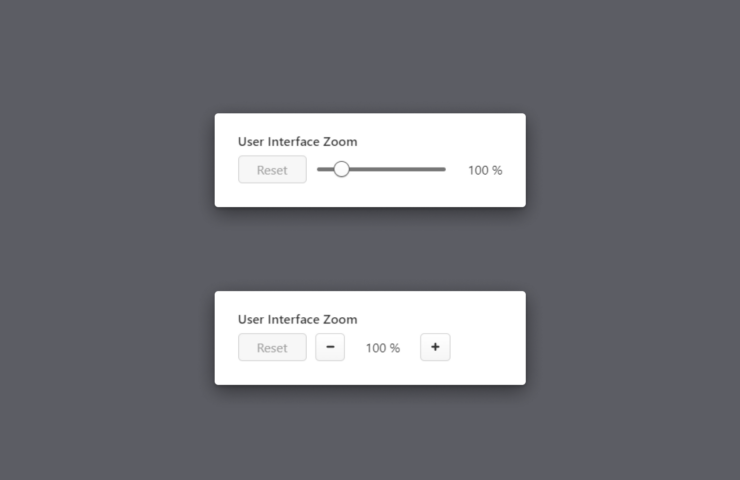Select the 100 % value next to slider
Viewport: 740px width, 480px height.
click(x=485, y=170)
